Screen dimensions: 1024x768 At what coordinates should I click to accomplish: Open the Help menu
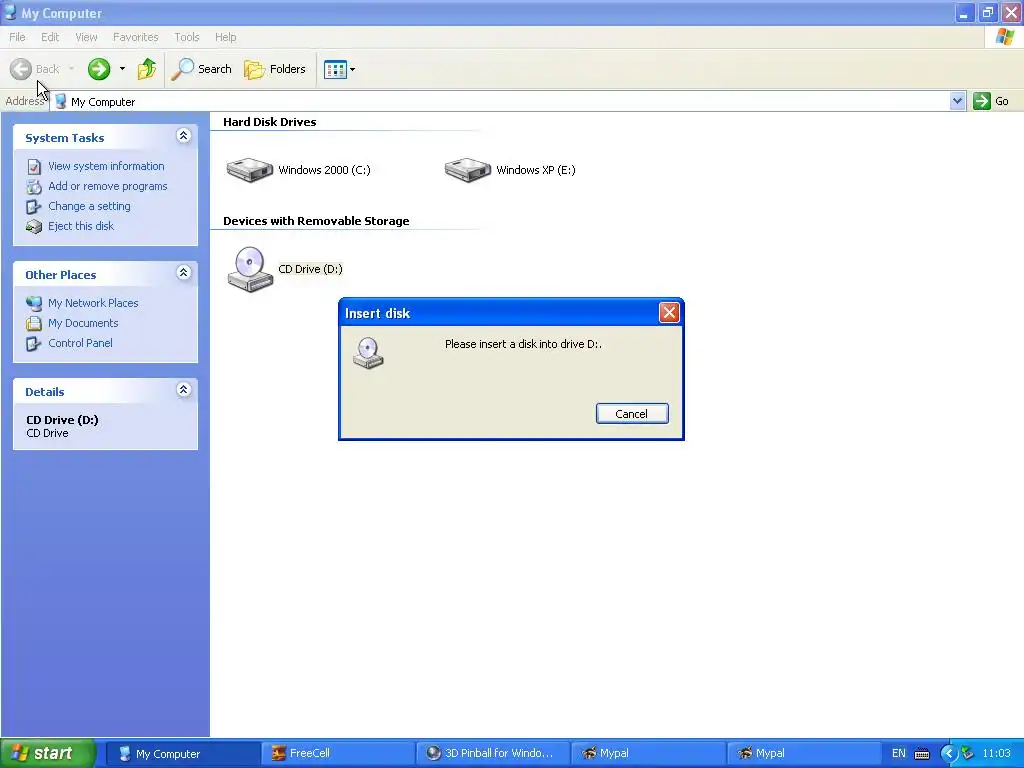point(225,37)
